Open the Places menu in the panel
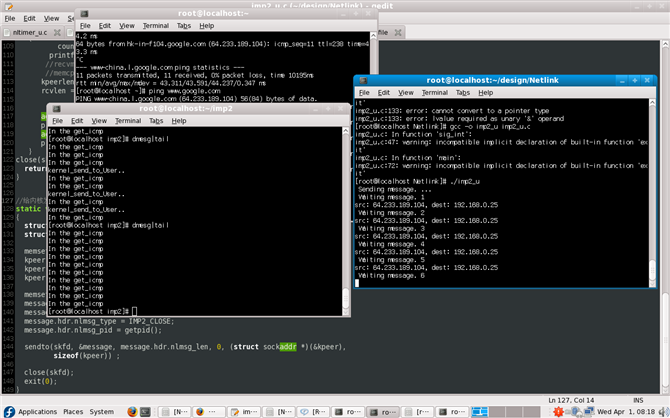The width and height of the screenshot is (670, 418). 73,411
